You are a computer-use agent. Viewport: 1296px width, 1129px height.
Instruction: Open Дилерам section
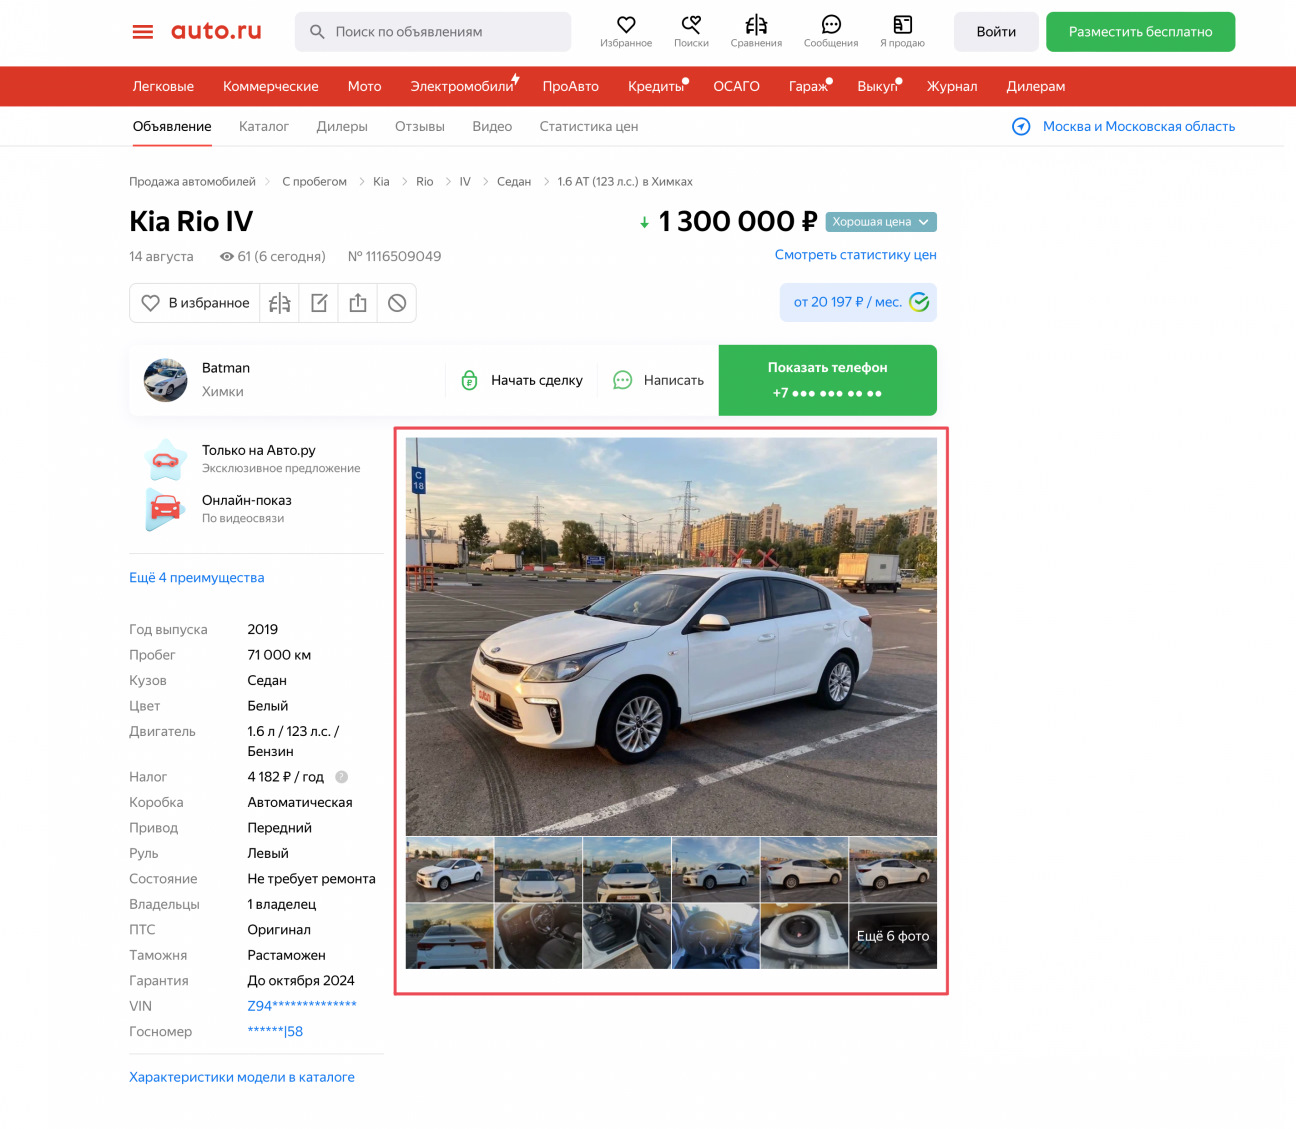tap(1036, 86)
